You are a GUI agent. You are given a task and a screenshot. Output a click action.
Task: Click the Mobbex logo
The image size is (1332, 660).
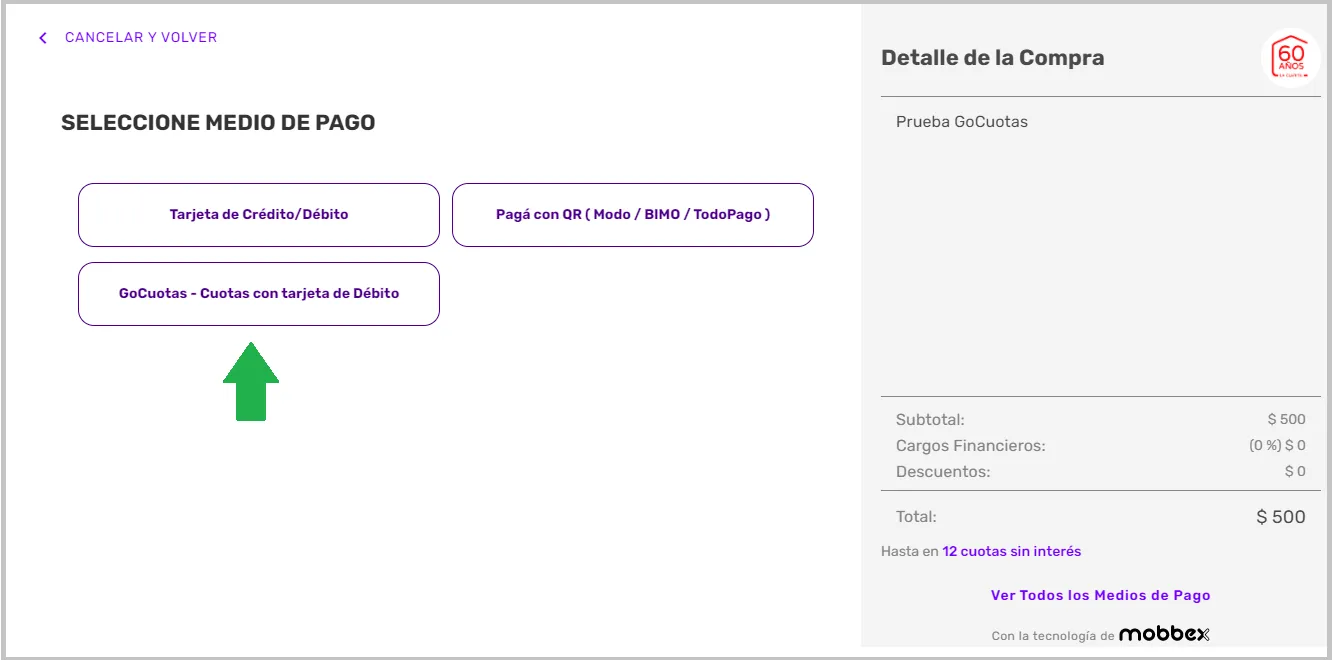click(x=1164, y=634)
